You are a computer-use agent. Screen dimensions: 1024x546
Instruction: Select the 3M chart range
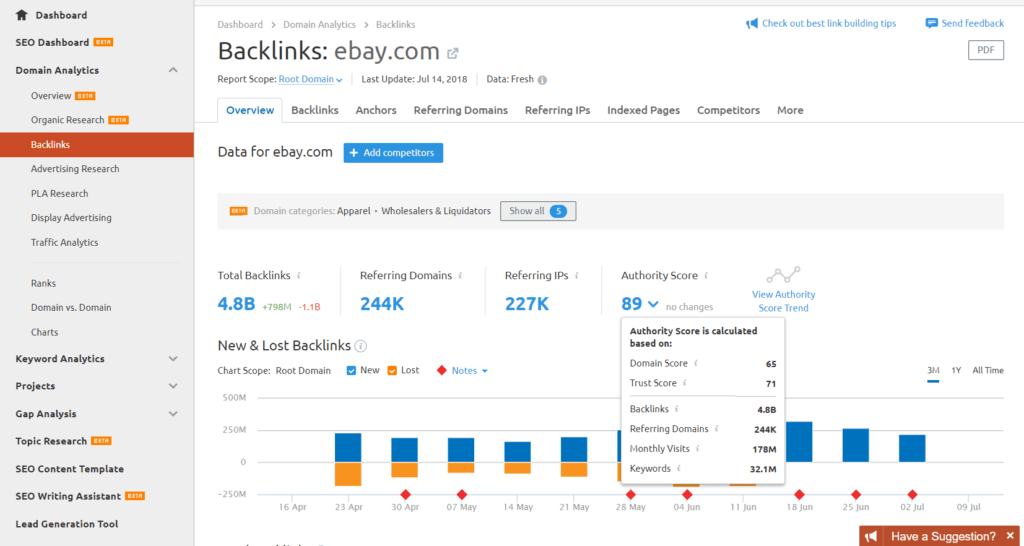[933, 371]
